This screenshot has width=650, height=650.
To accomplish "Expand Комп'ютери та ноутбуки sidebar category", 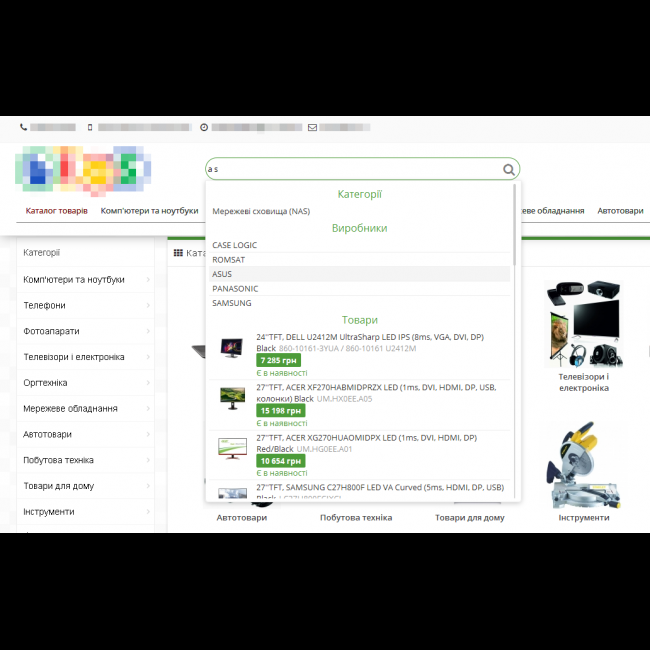I will (x=85, y=280).
